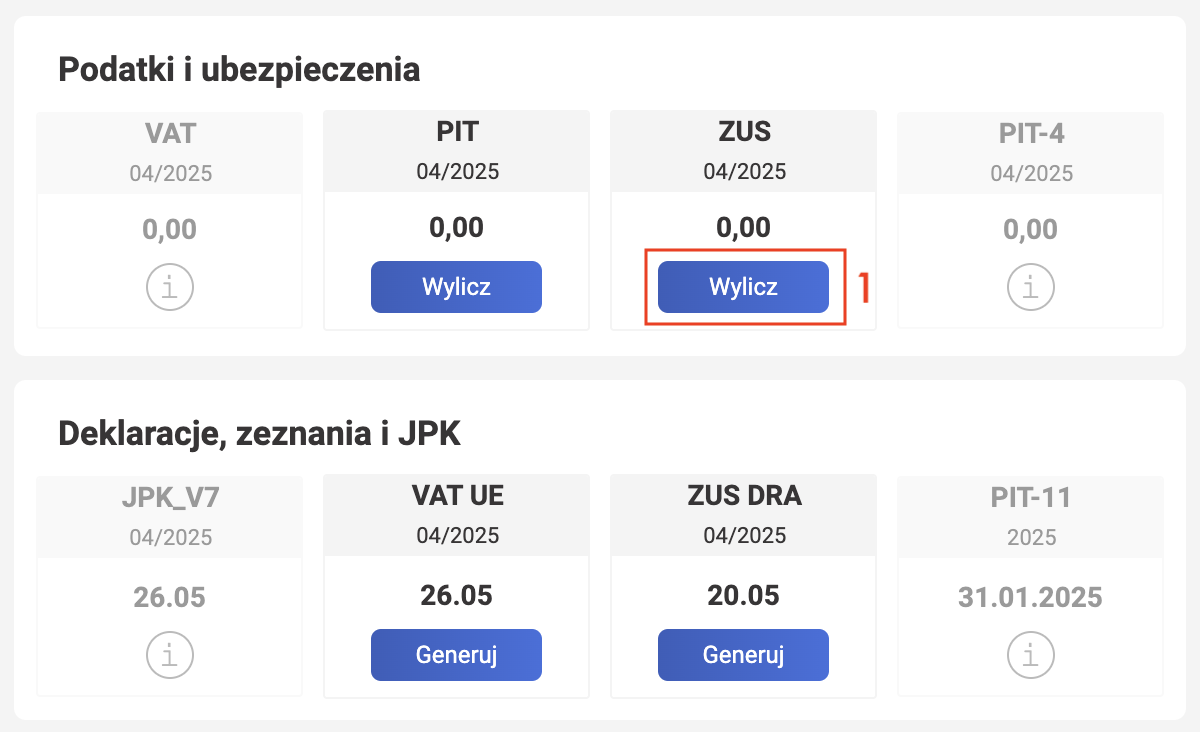Select the VAT tile header

pos(170,131)
